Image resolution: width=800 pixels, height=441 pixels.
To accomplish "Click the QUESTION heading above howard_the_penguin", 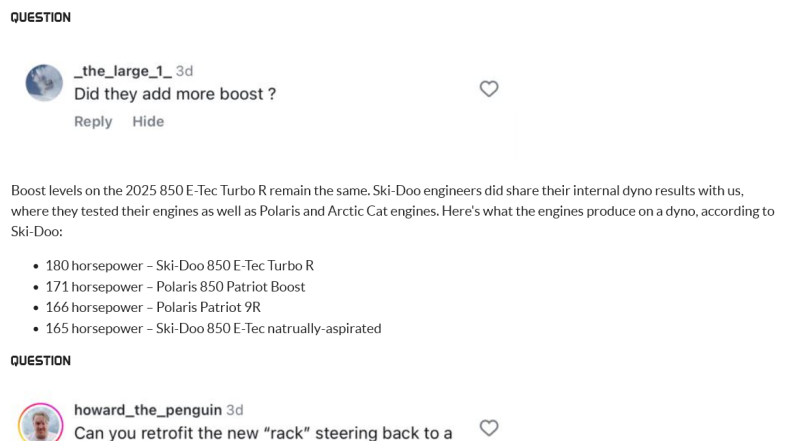I will pyautogui.click(x=41, y=361).
